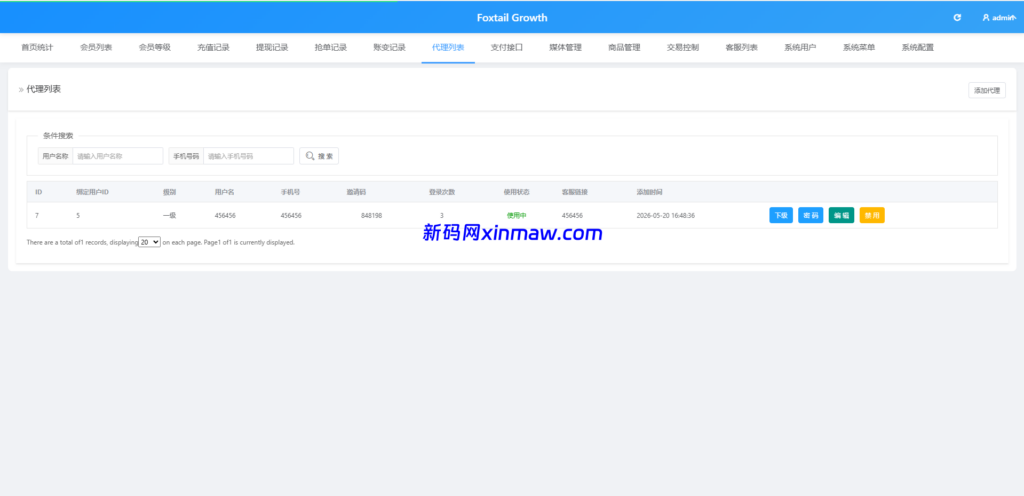Open the 首页统计 tab
The height and width of the screenshot is (496, 1024).
(37, 48)
